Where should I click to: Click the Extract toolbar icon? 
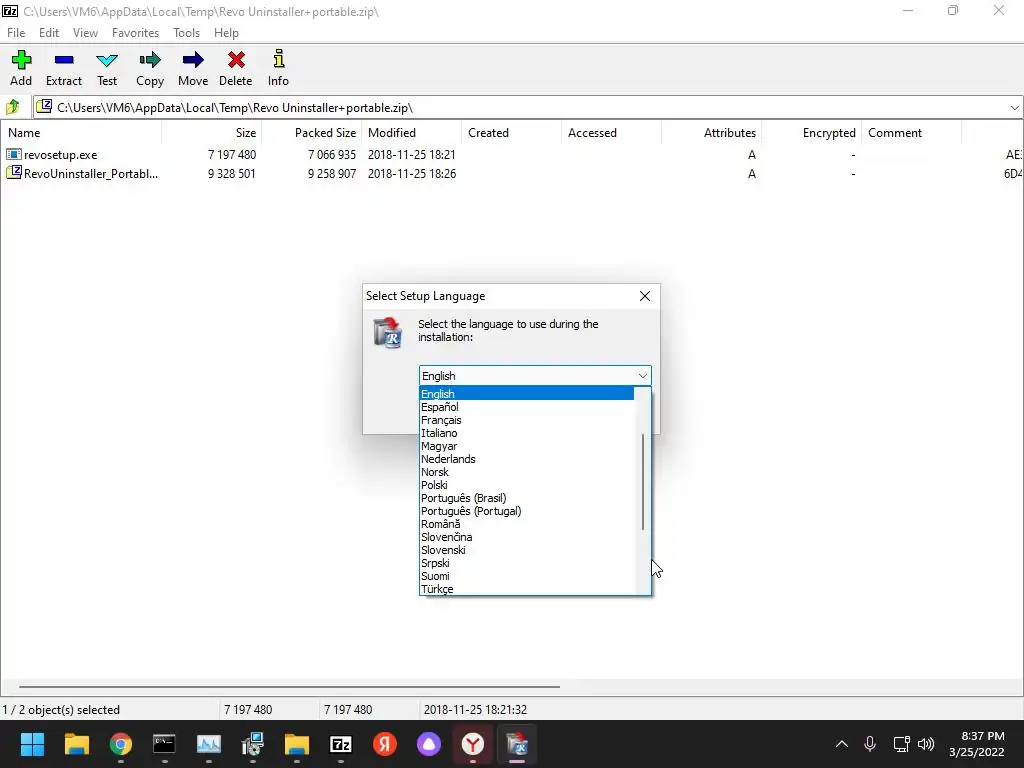click(64, 61)
